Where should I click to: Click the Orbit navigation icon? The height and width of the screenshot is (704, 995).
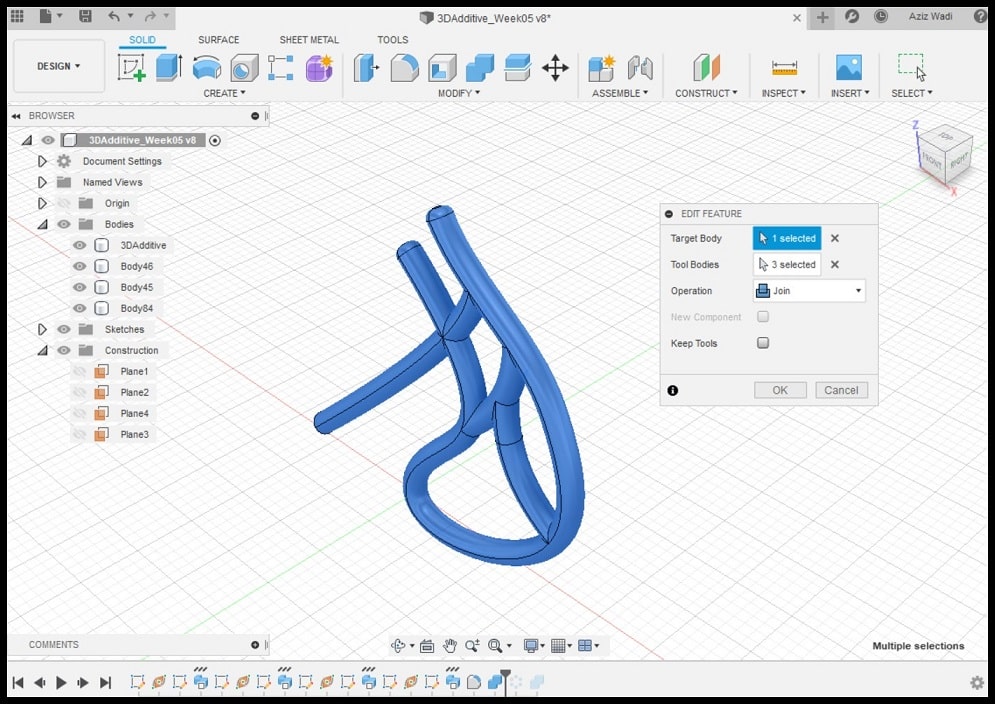coord(398,646)
